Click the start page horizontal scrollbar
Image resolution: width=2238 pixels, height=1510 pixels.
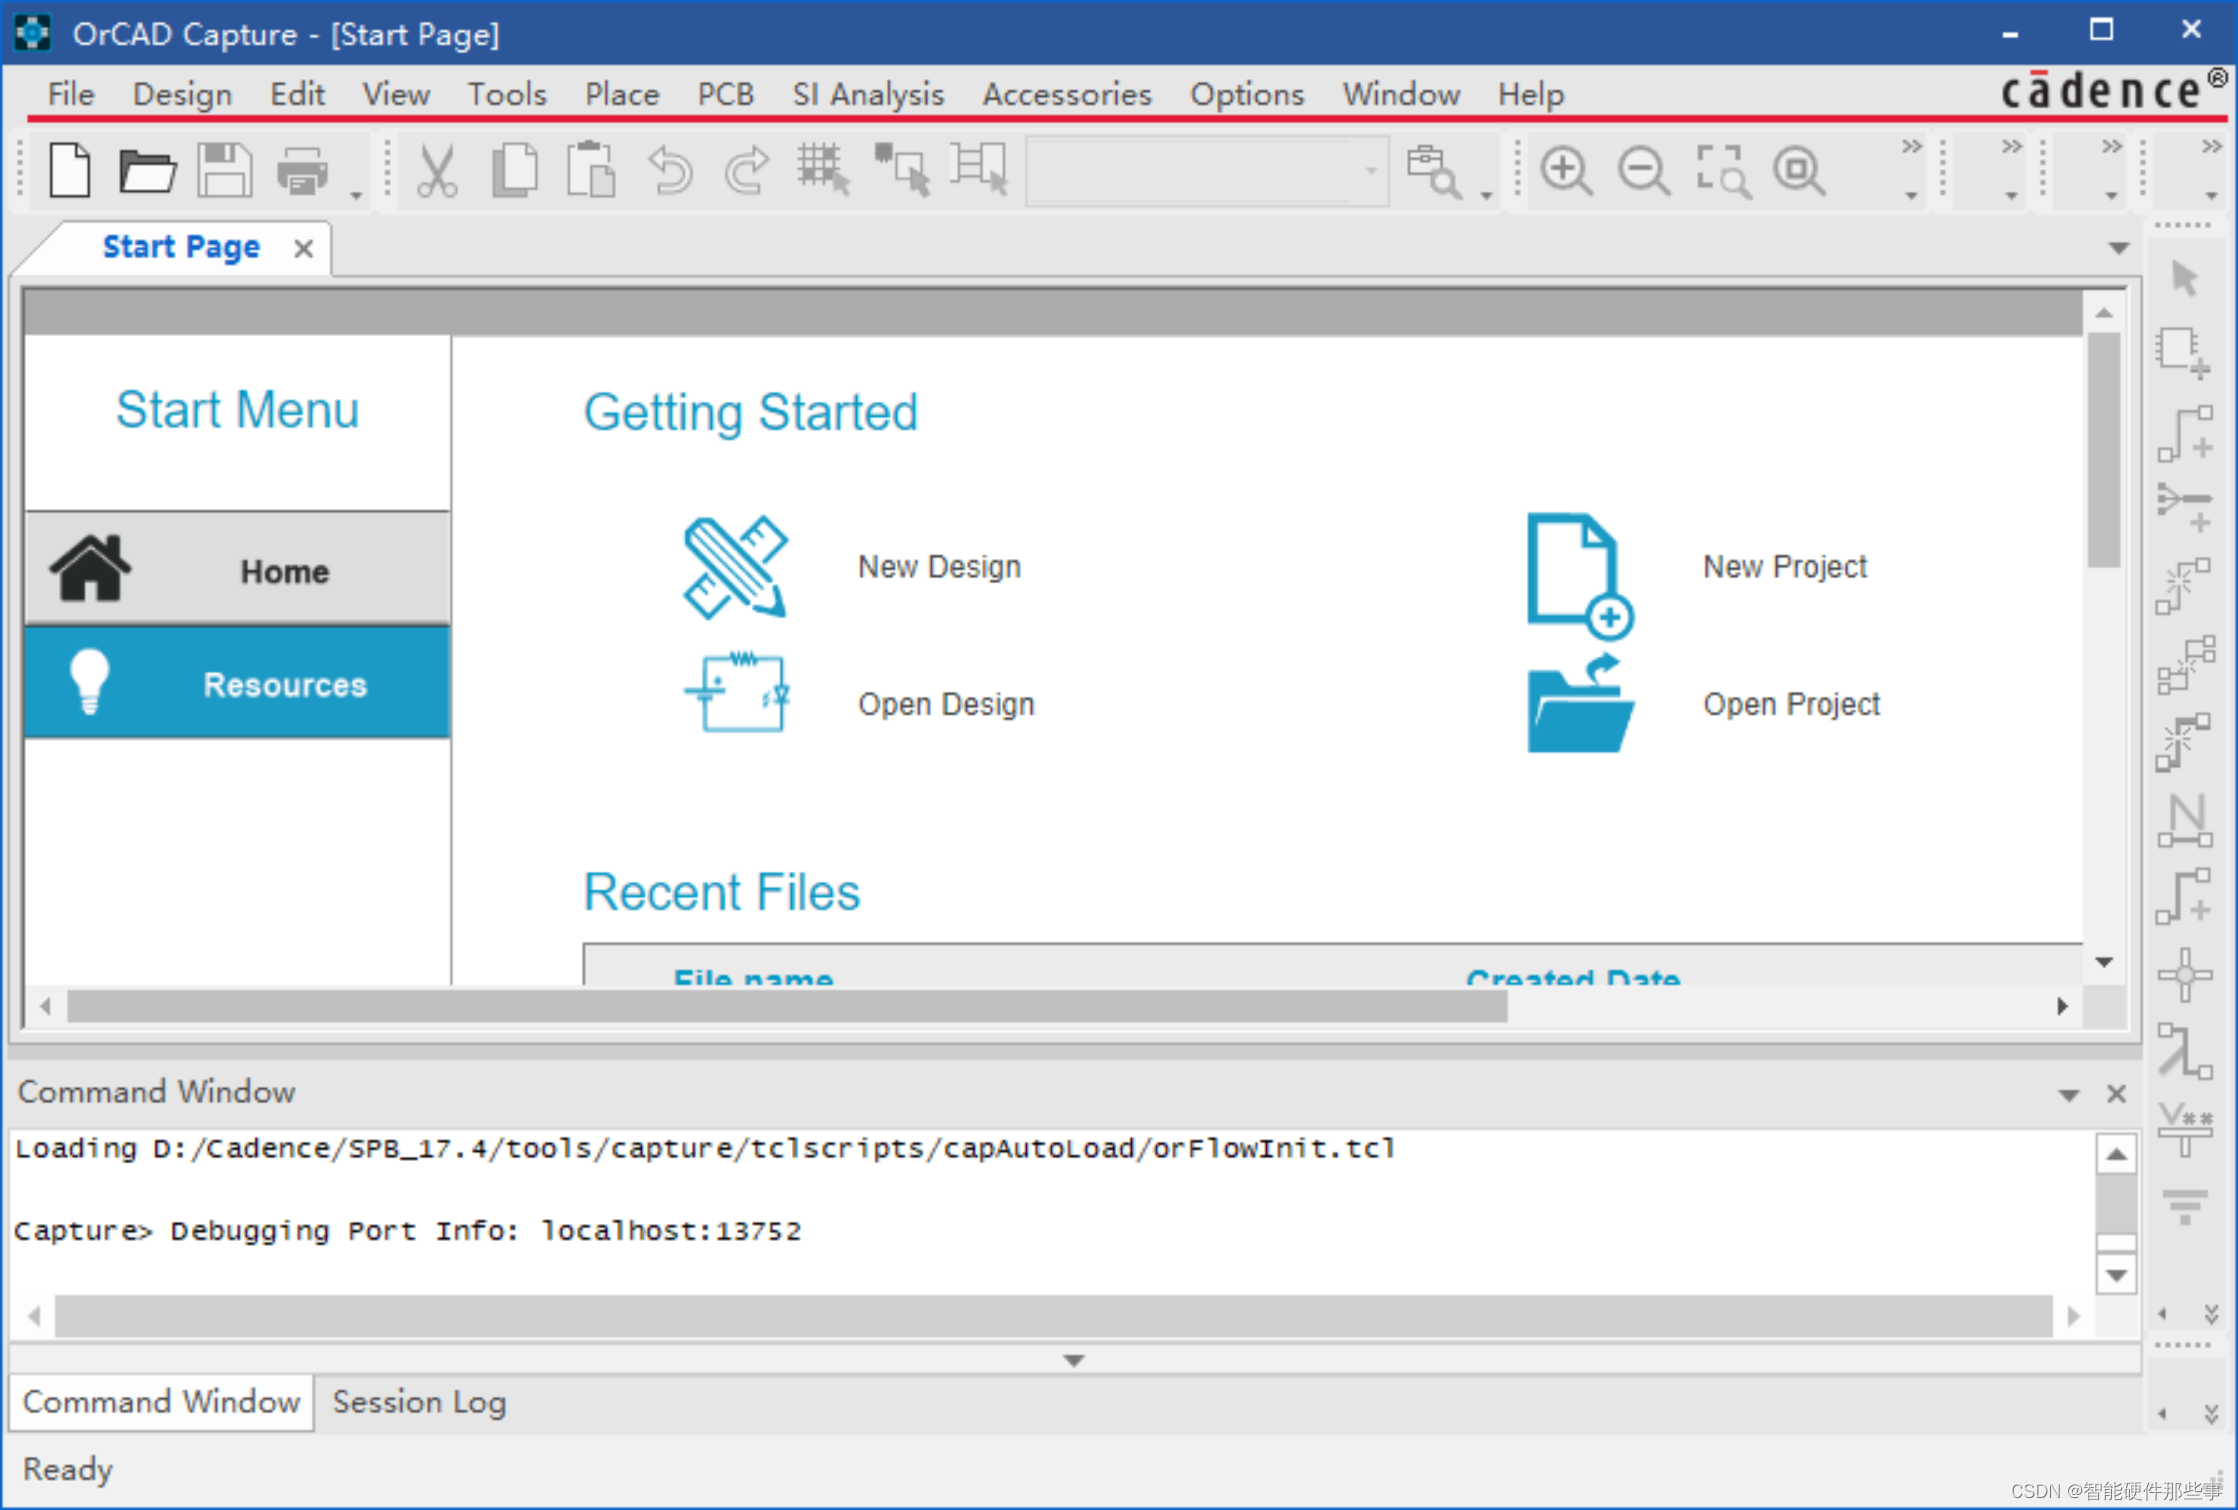click(x=786, y=1006)
